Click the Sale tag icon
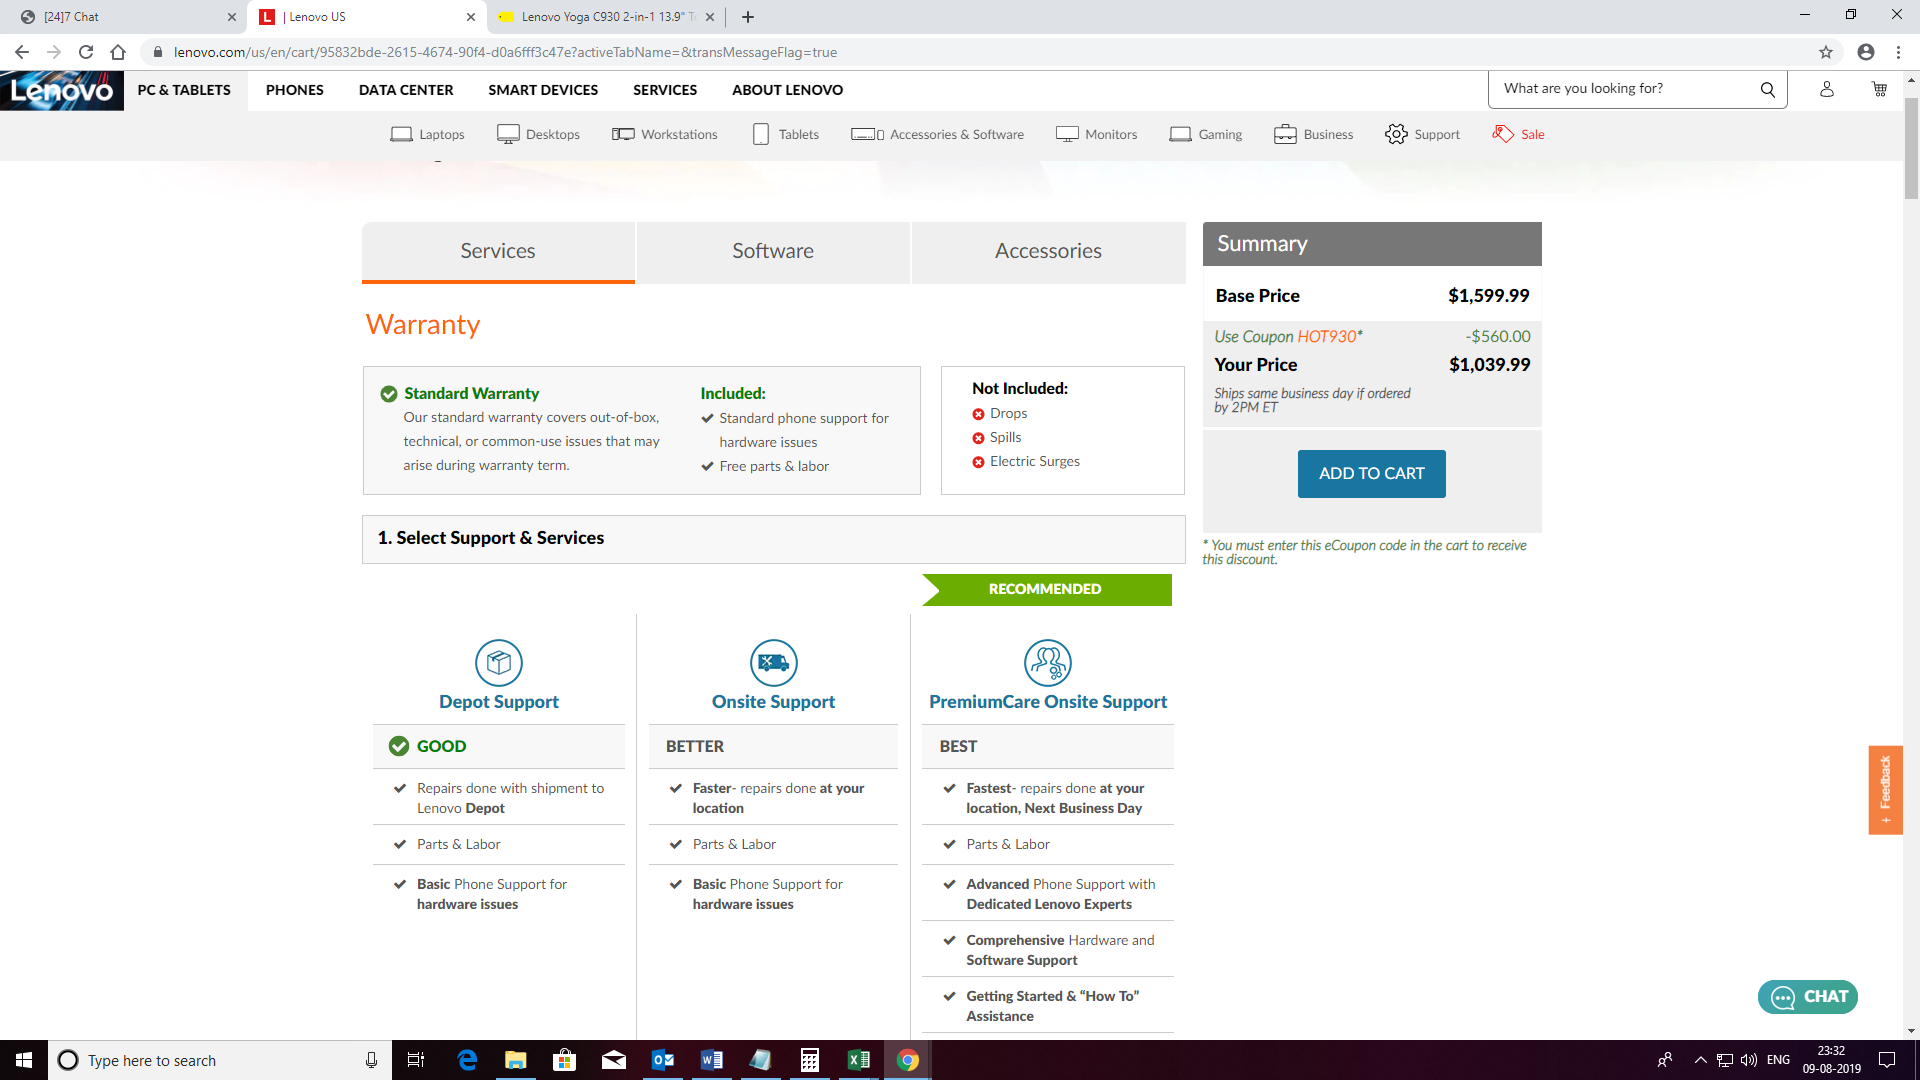This screenshot has height=1080, width=1920. tap(1502, 134)
